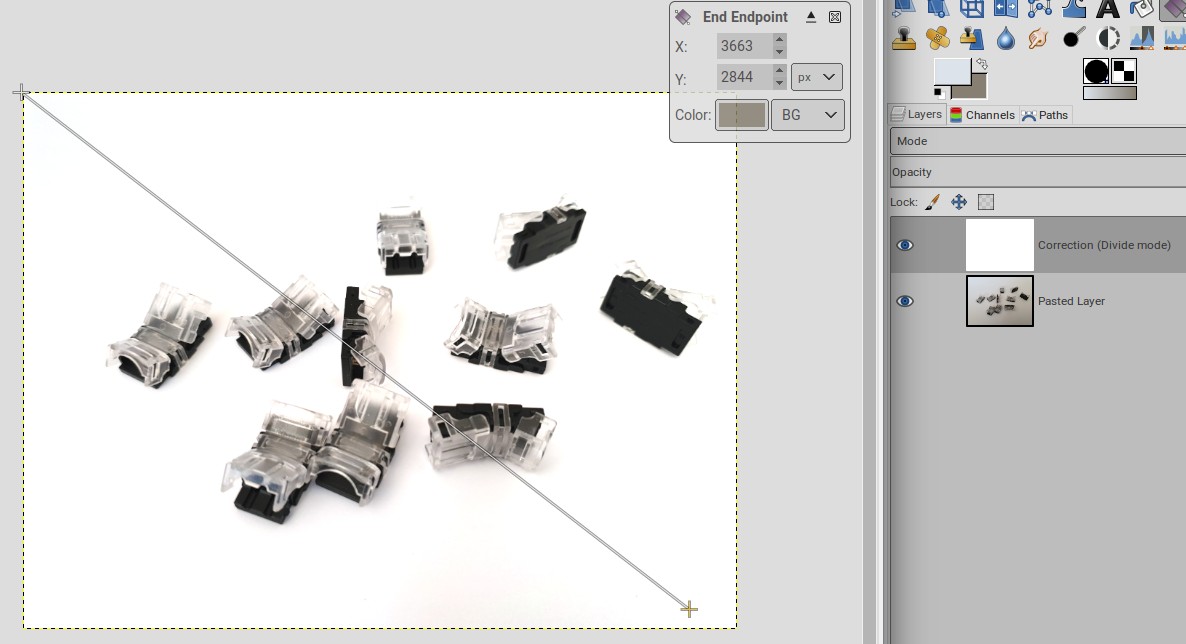Image resolution: width=1186 pixels, height=644 pixels.
Task: Detach the End Endpoint dialog
Action: (811, 17)
